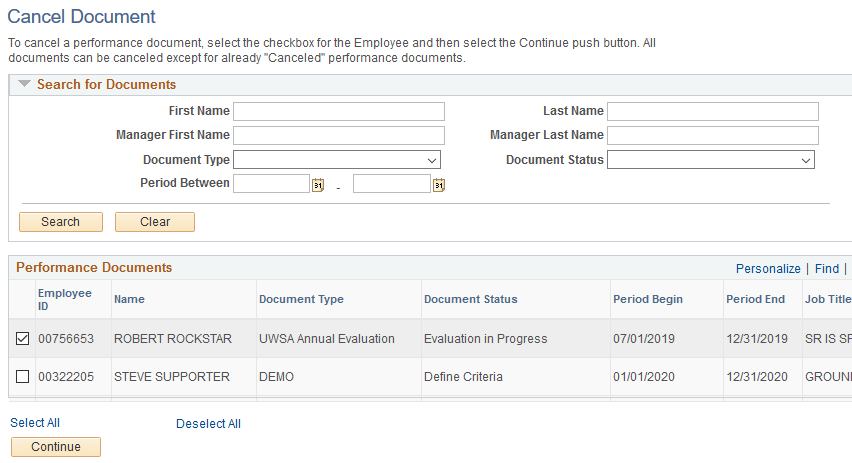Click the Cancel Document page heading

click(x=82, y=16)
